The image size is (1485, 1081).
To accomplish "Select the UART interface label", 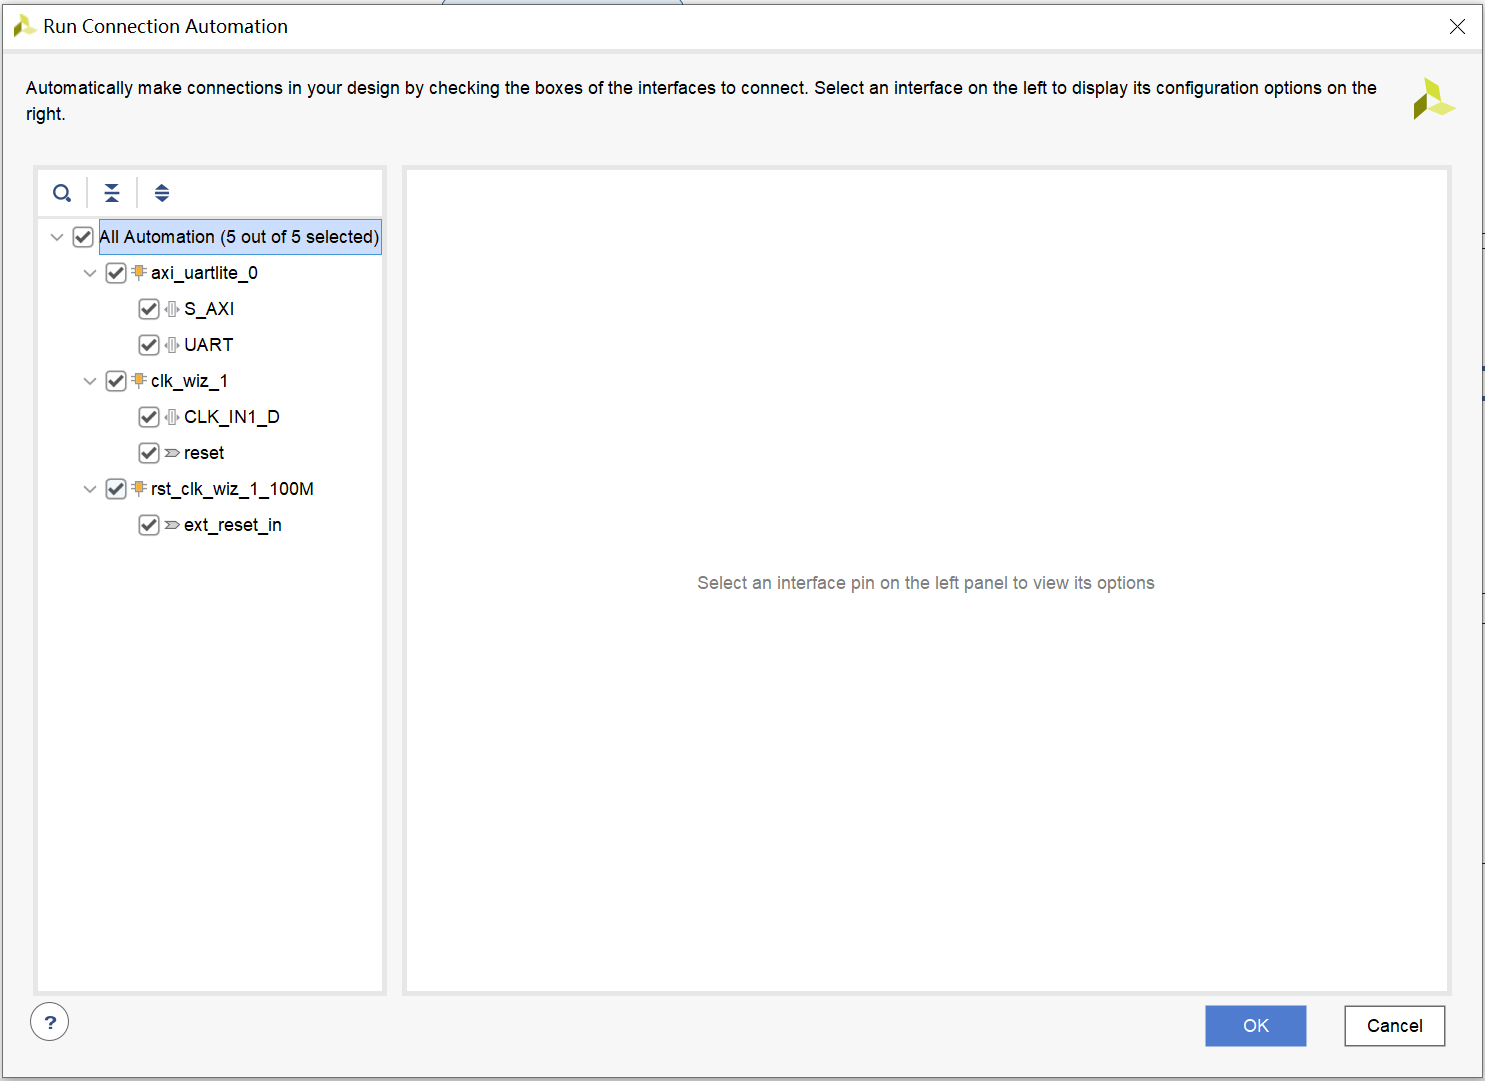I will tap(209, 345).
